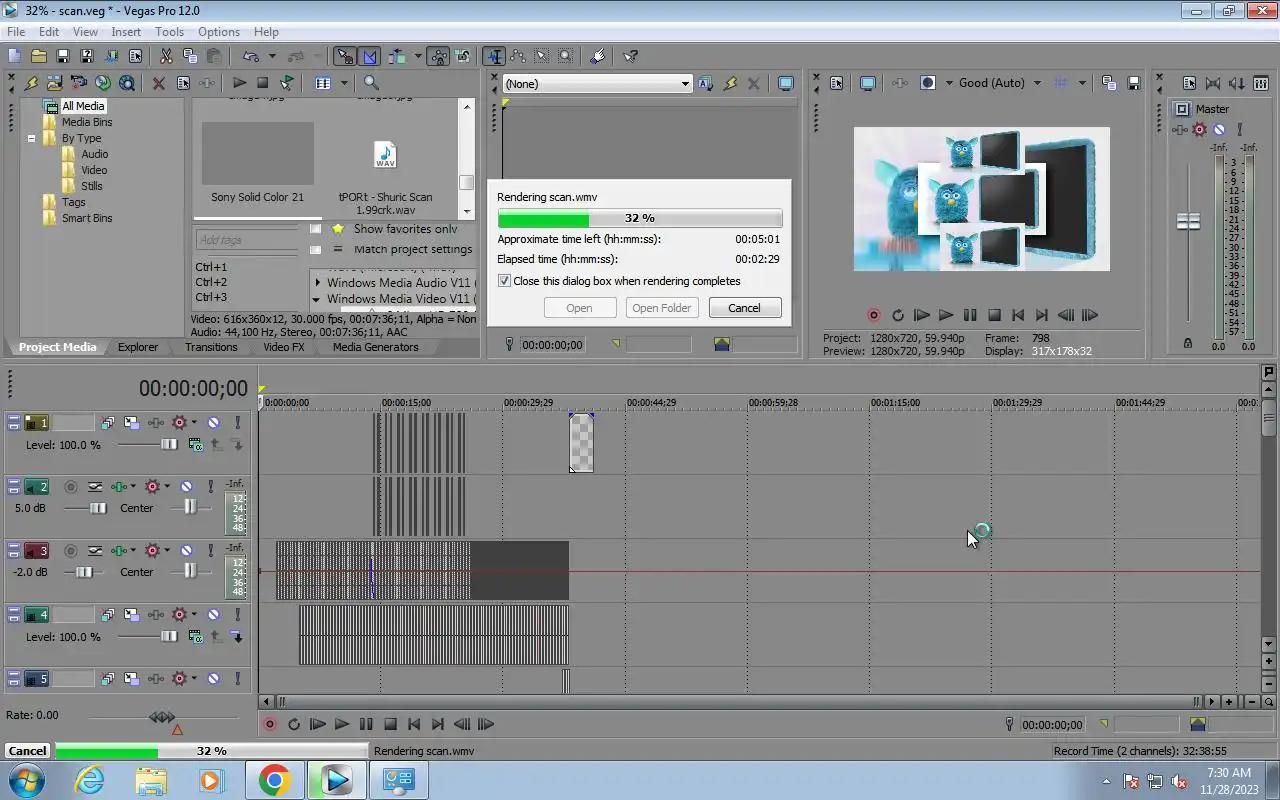The width and height of the screenshot is (1280, 800).
Task: Switch to the Video FX tab
Action: [x=283, y=347]
